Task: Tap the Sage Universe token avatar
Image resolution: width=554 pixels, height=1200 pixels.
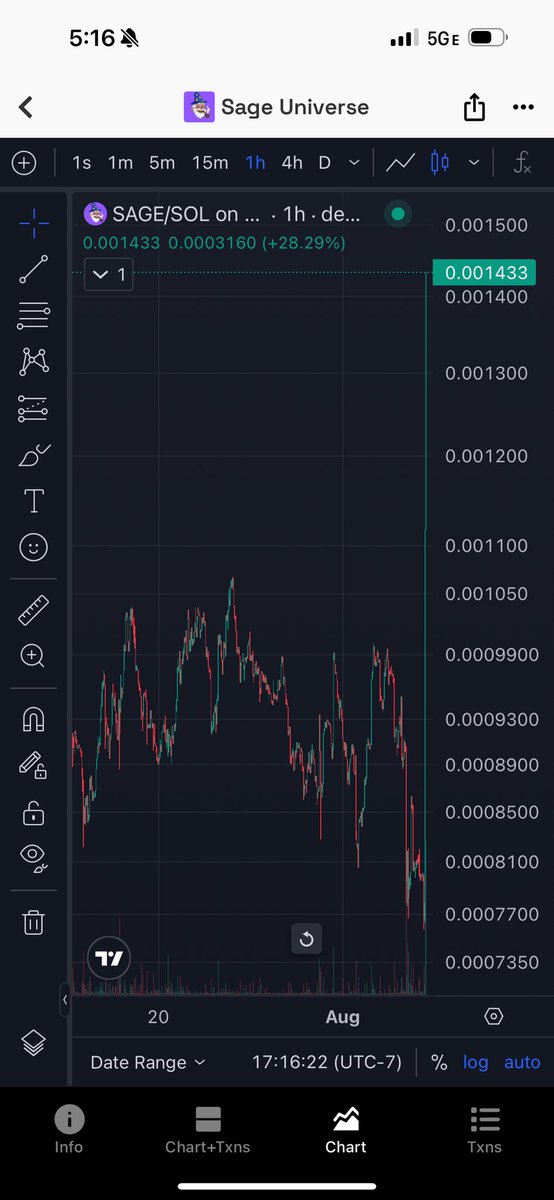Action: point(199,107)
